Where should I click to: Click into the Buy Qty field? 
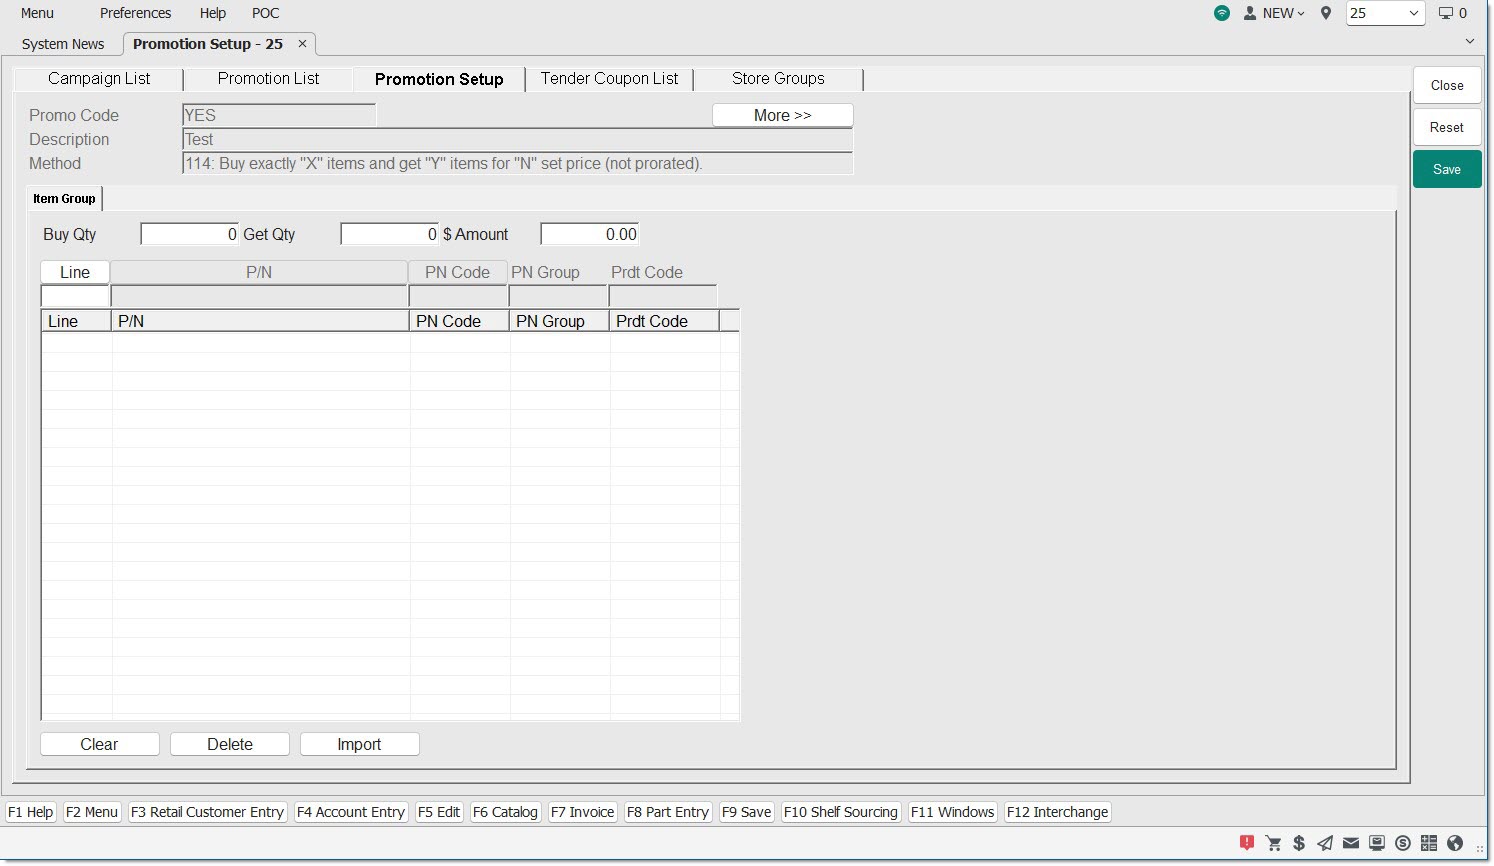coord(190,234)
